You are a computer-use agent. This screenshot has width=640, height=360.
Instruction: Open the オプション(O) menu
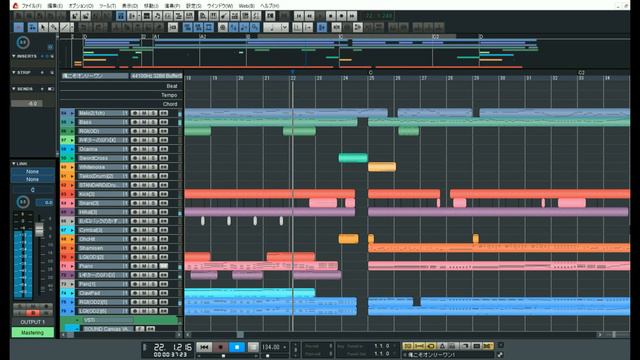[81, 6]
